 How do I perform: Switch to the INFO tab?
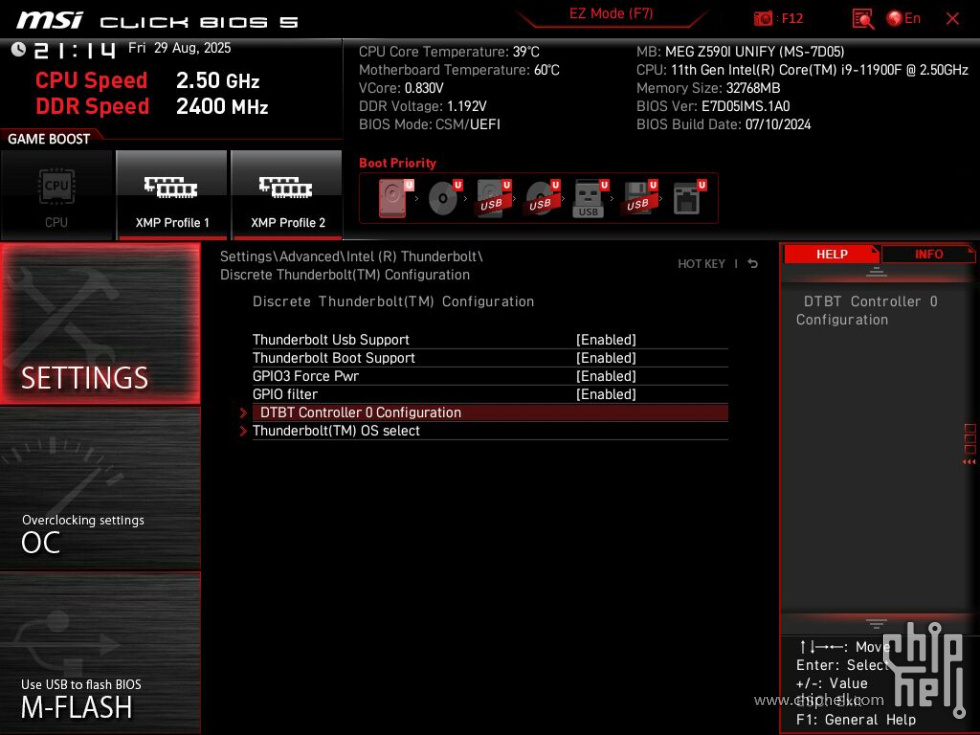coord(929,254)
